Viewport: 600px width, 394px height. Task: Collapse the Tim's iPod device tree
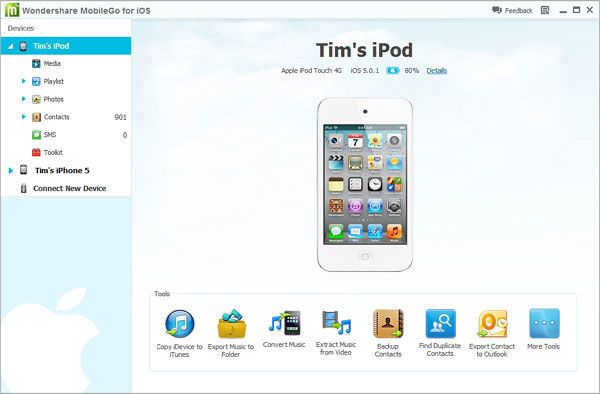(10, 46)
